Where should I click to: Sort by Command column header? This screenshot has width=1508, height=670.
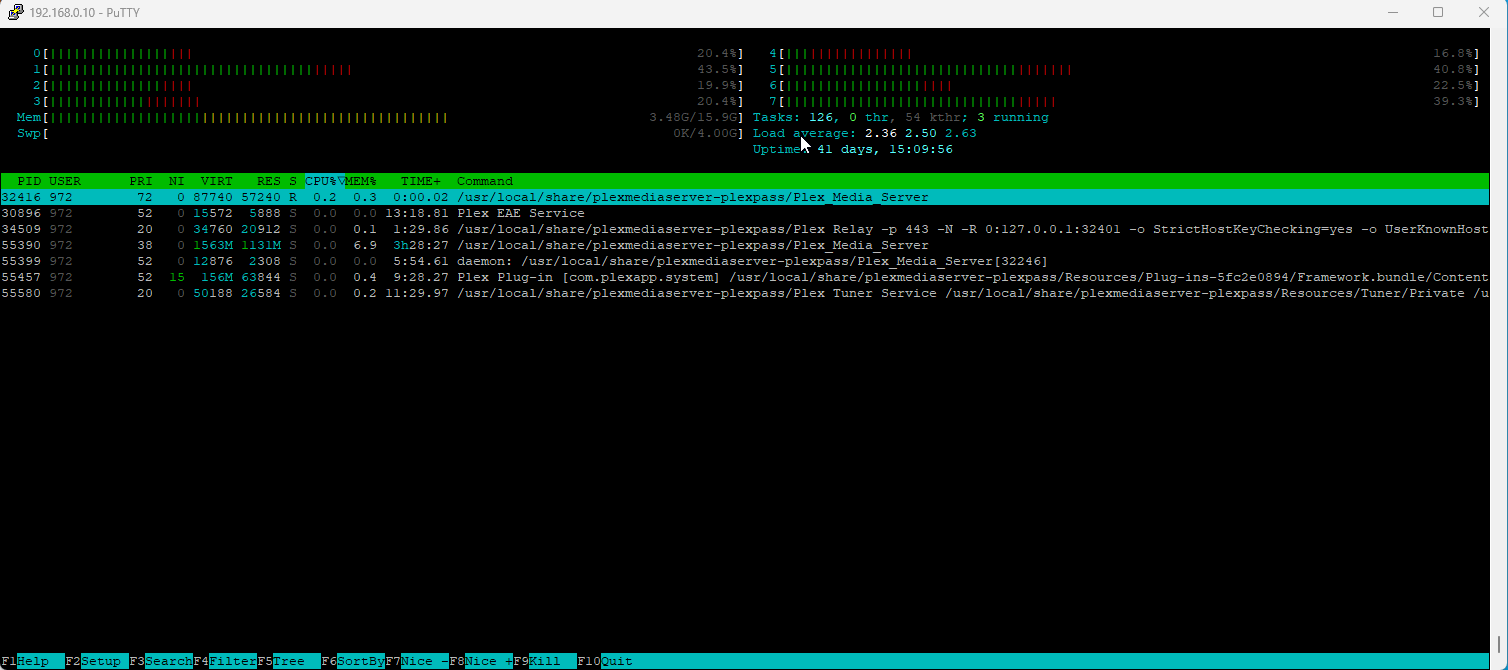point(485,181)
